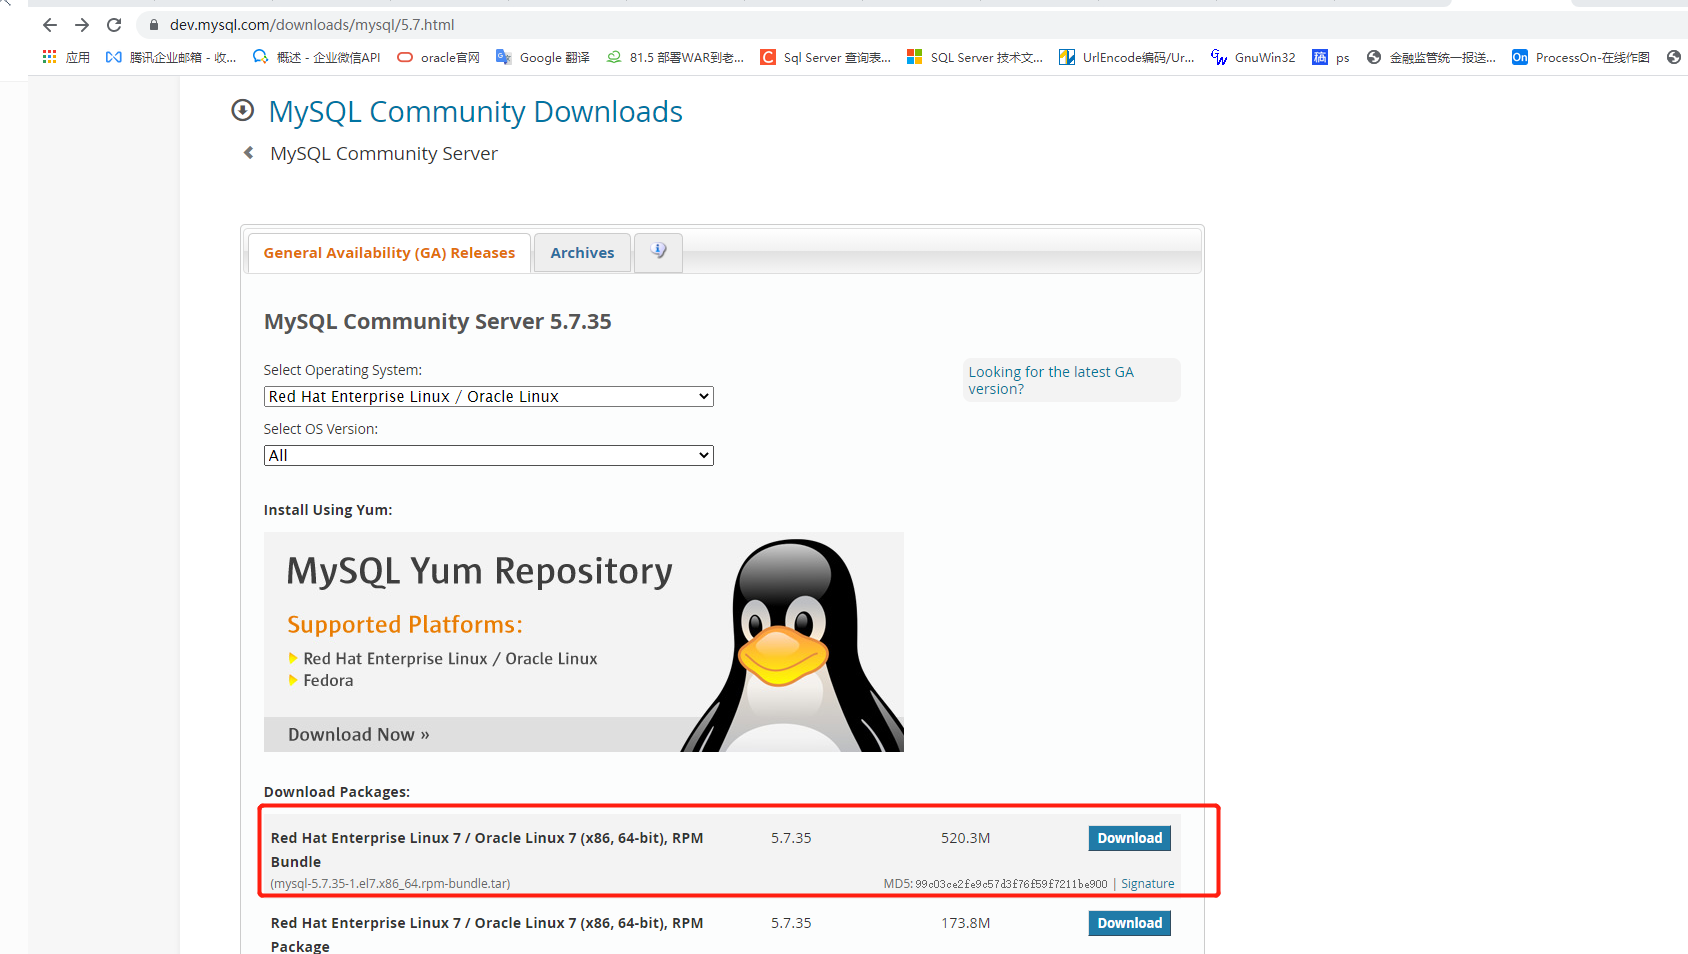Open the Apps grid bookmark icon
Screen dimensions: 1688x954
50,58
